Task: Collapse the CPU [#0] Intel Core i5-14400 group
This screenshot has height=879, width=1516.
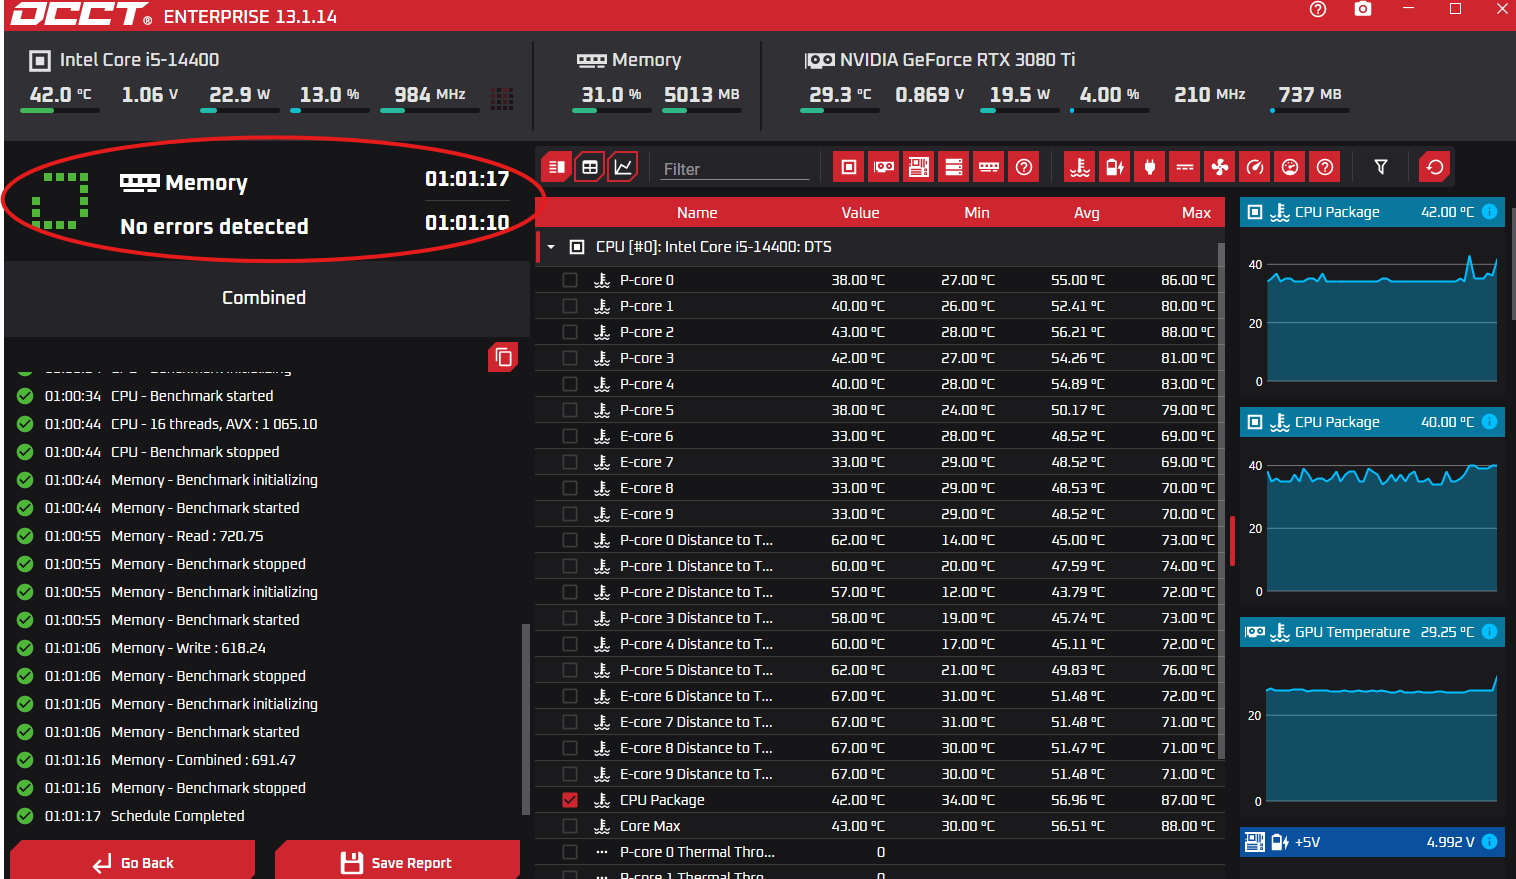Action: [551, 247]
